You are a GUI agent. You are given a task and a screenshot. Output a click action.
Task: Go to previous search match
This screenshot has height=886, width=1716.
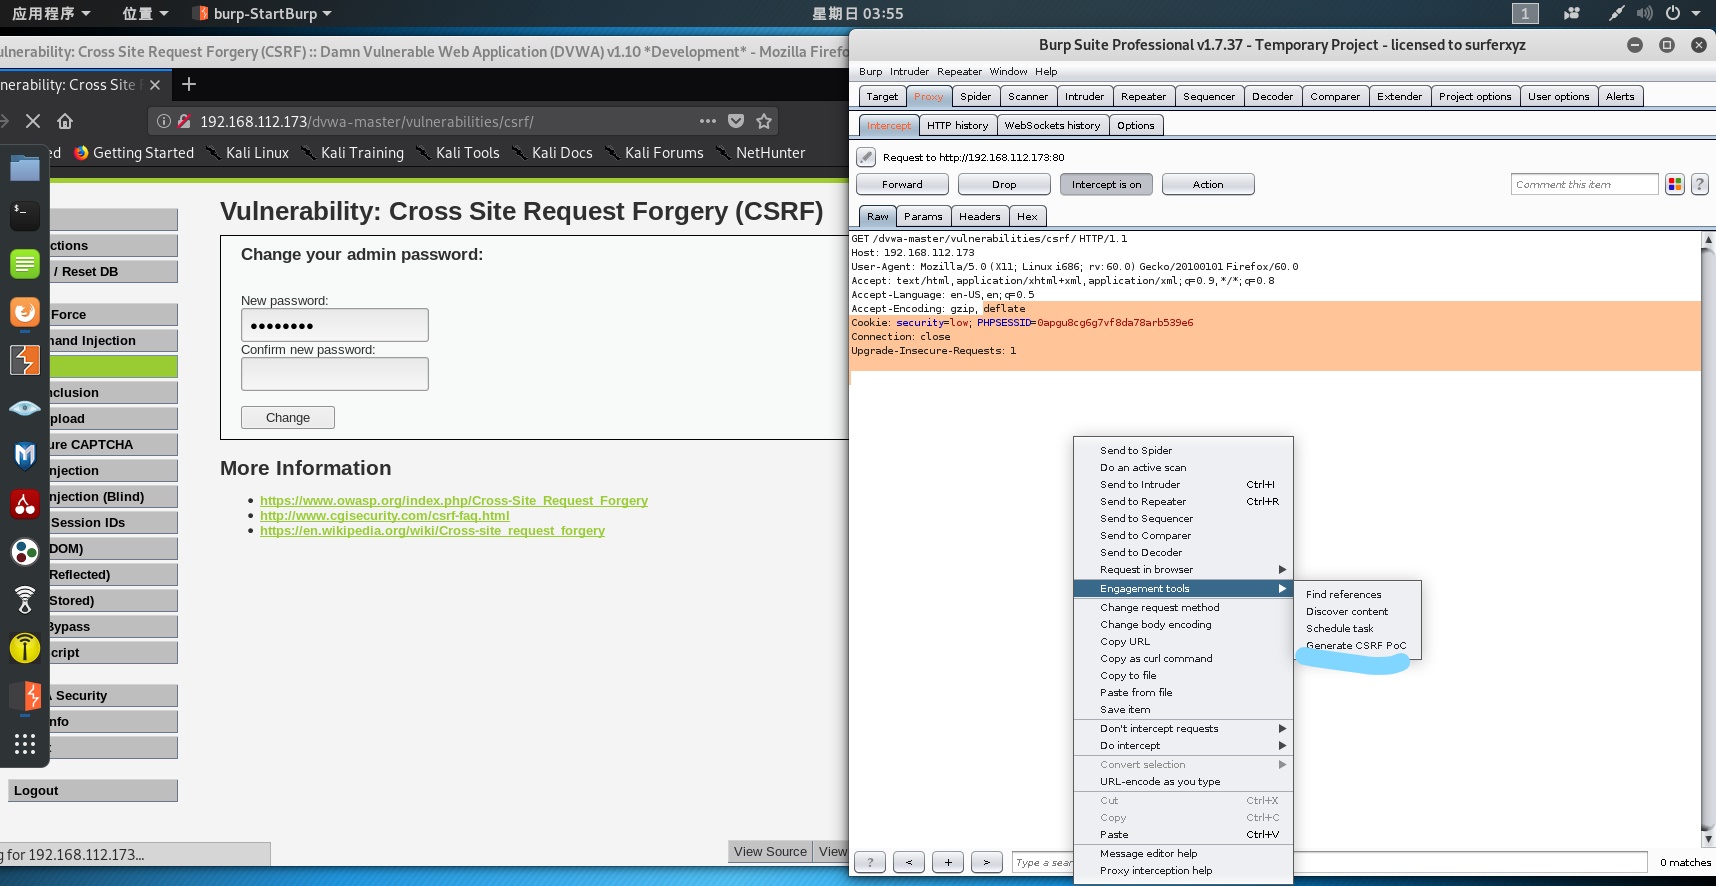(x=909, y=862)
